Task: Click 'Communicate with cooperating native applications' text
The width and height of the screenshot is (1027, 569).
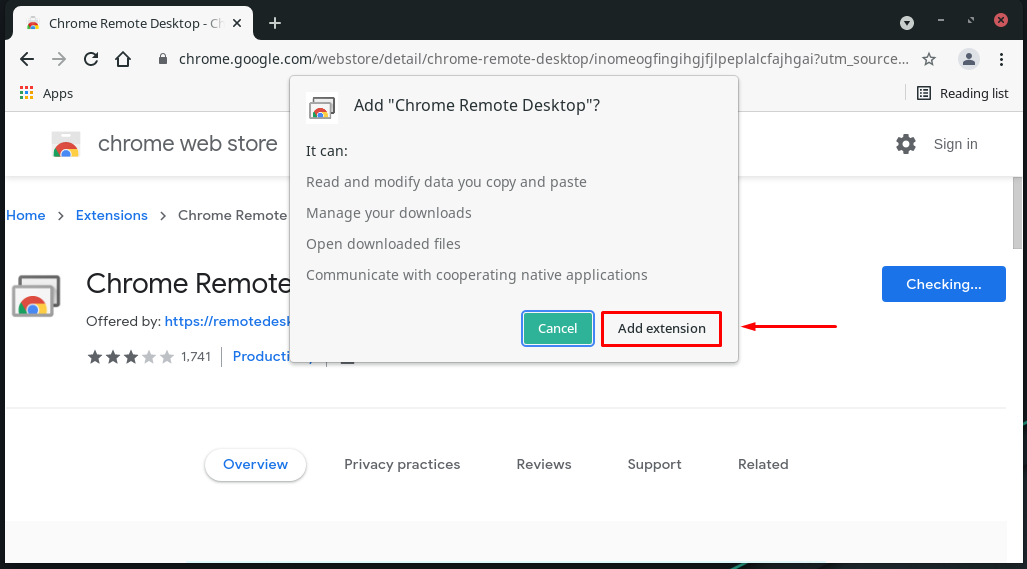Action: tap(477, 275)
